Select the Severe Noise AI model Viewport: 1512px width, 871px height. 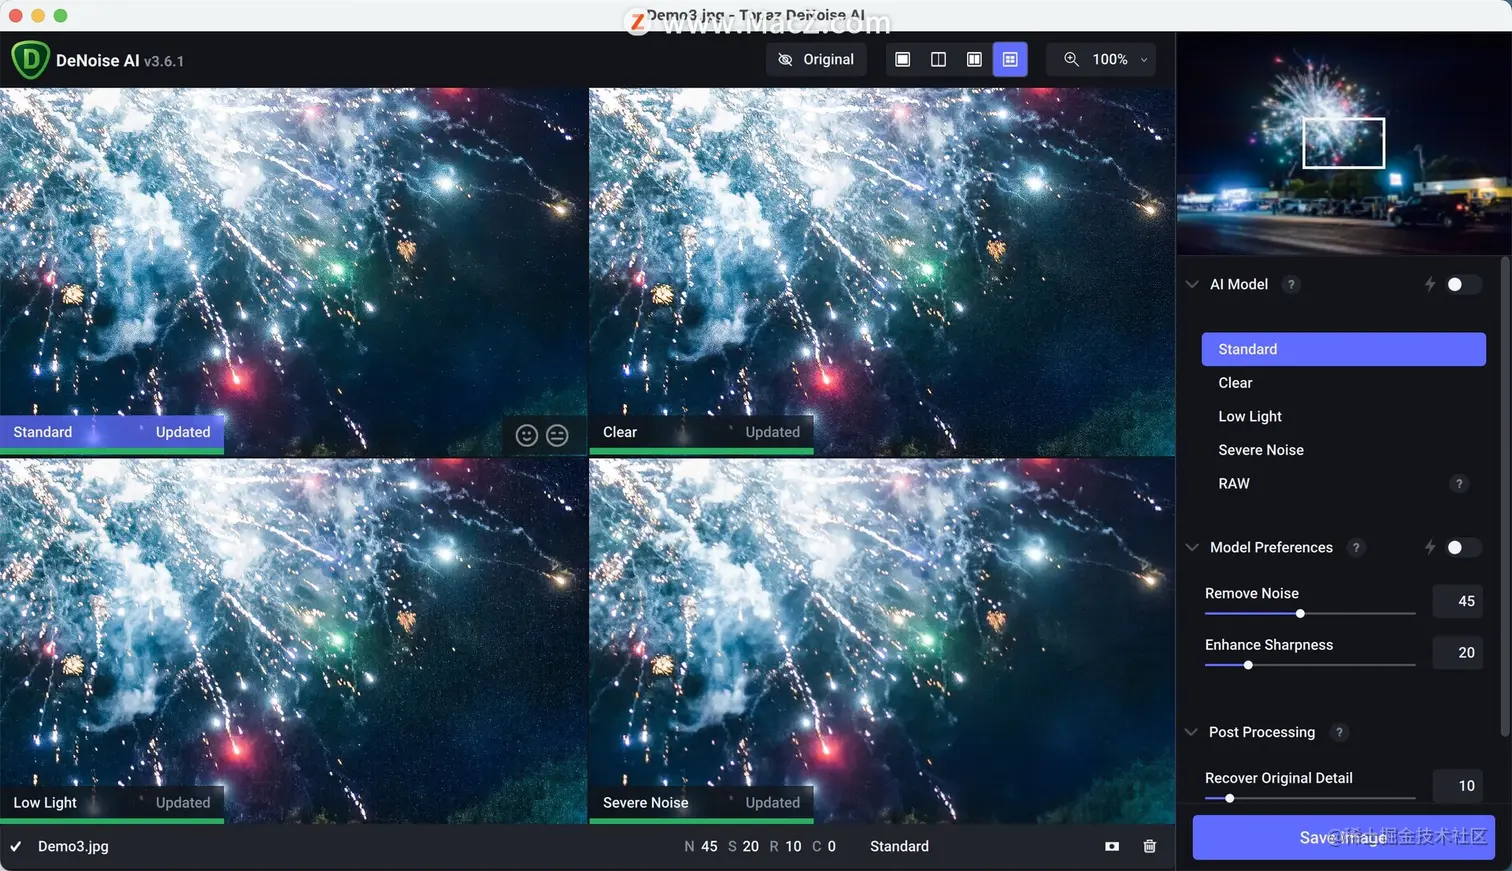click(1343, 450)
